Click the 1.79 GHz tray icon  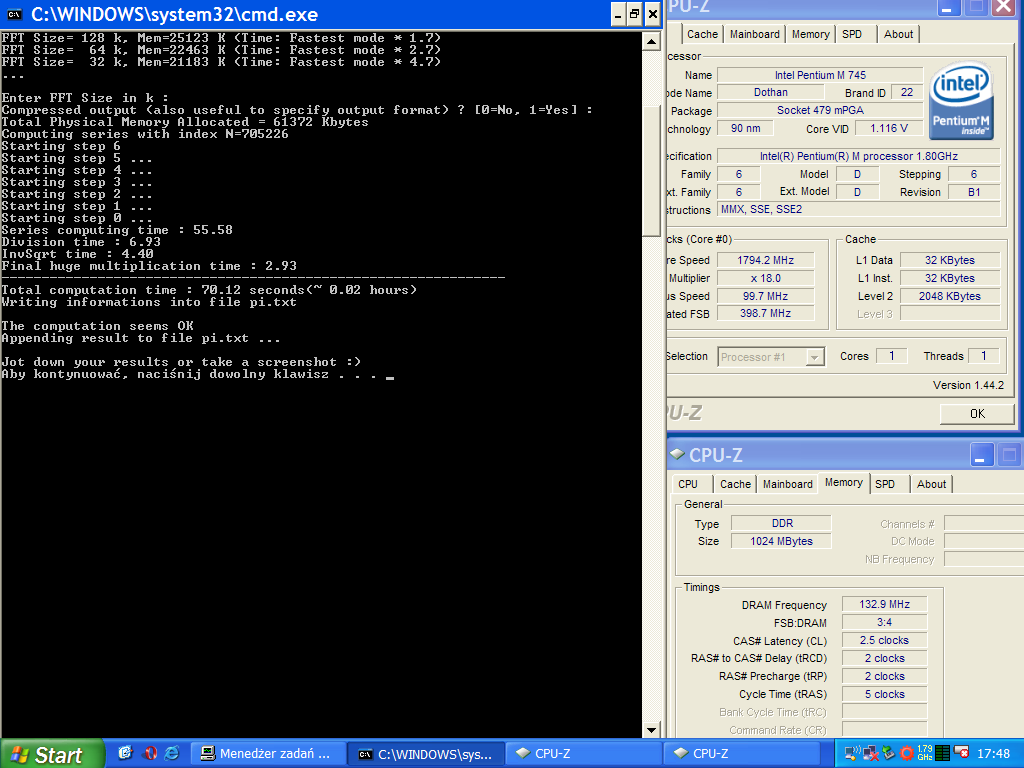click(x=925, y=753)
